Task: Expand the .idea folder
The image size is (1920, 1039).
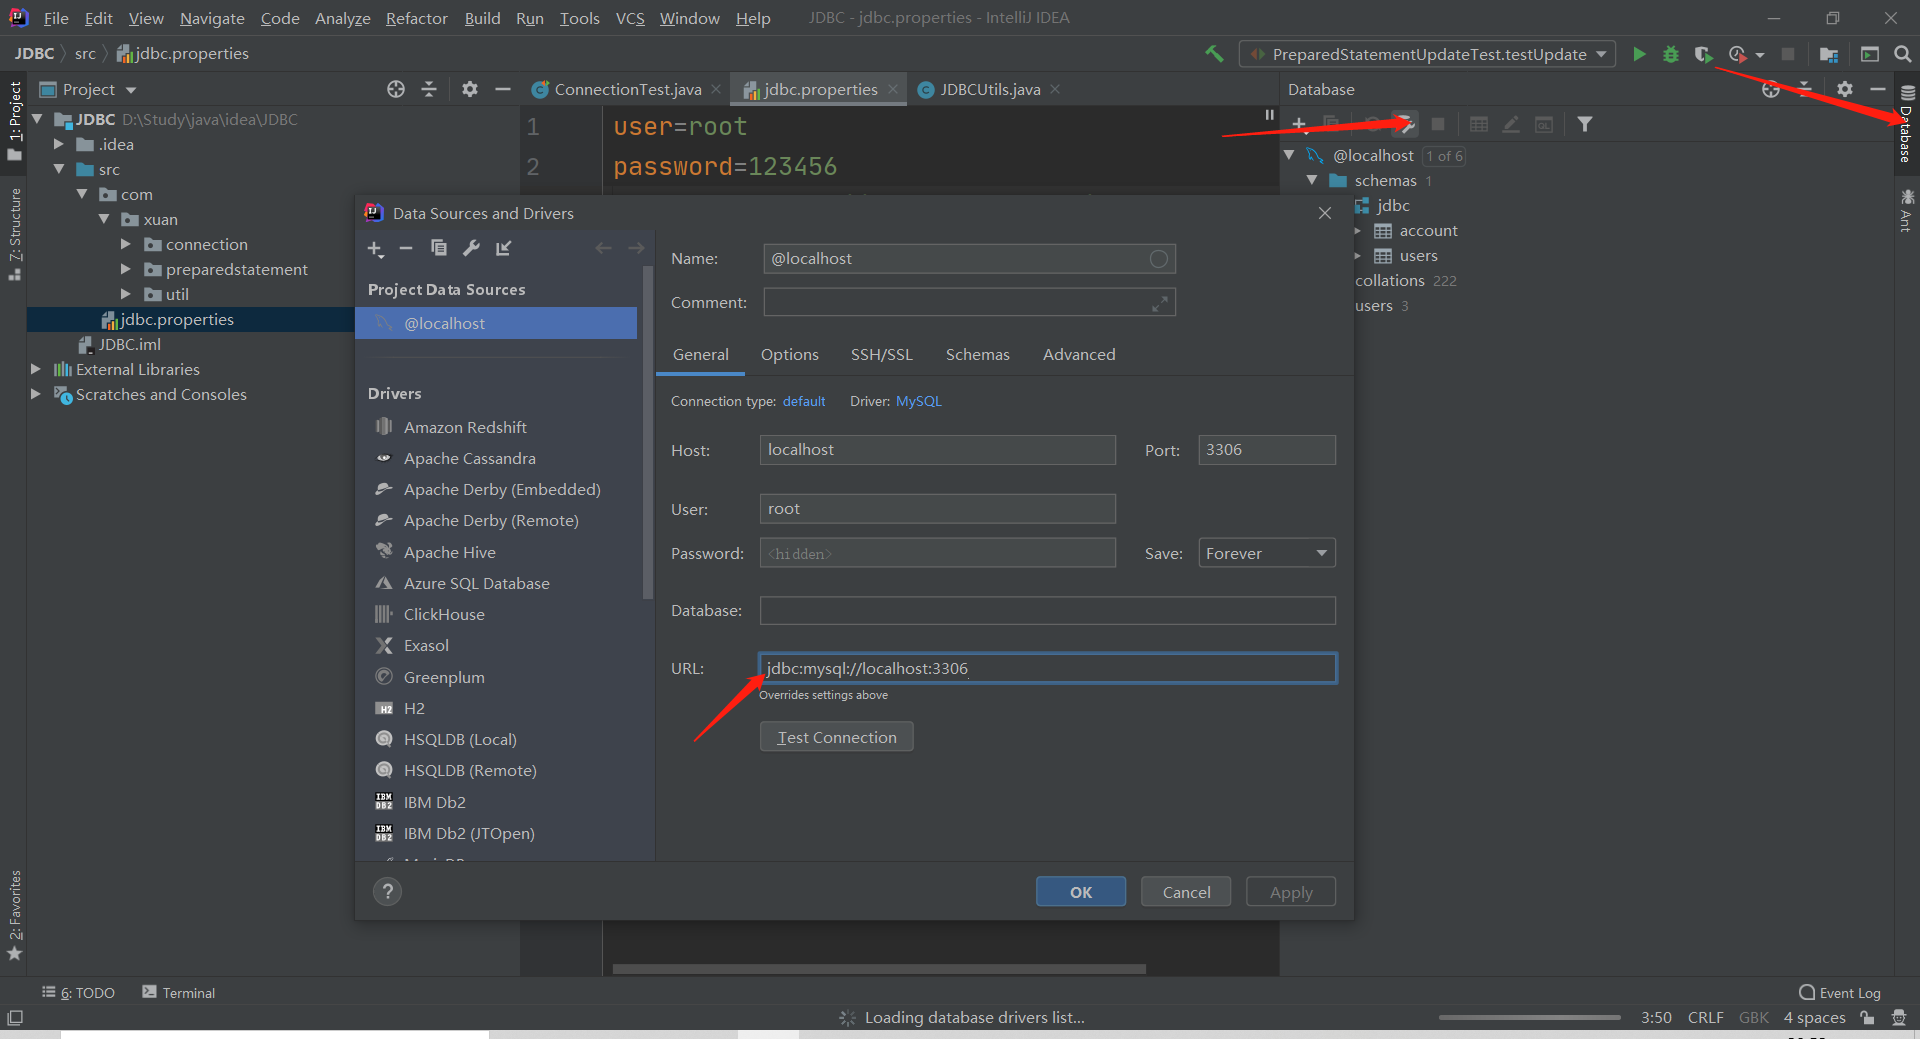Action: click(x=58, y=144)
